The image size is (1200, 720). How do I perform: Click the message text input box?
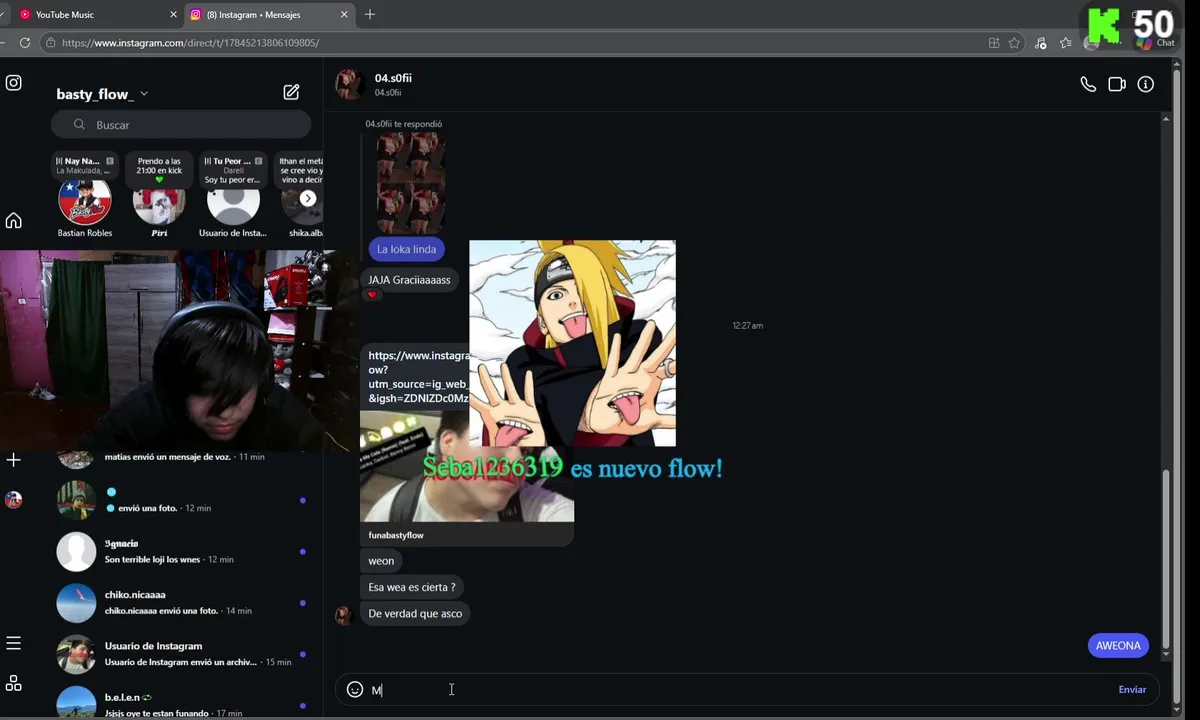pos(740,690)
